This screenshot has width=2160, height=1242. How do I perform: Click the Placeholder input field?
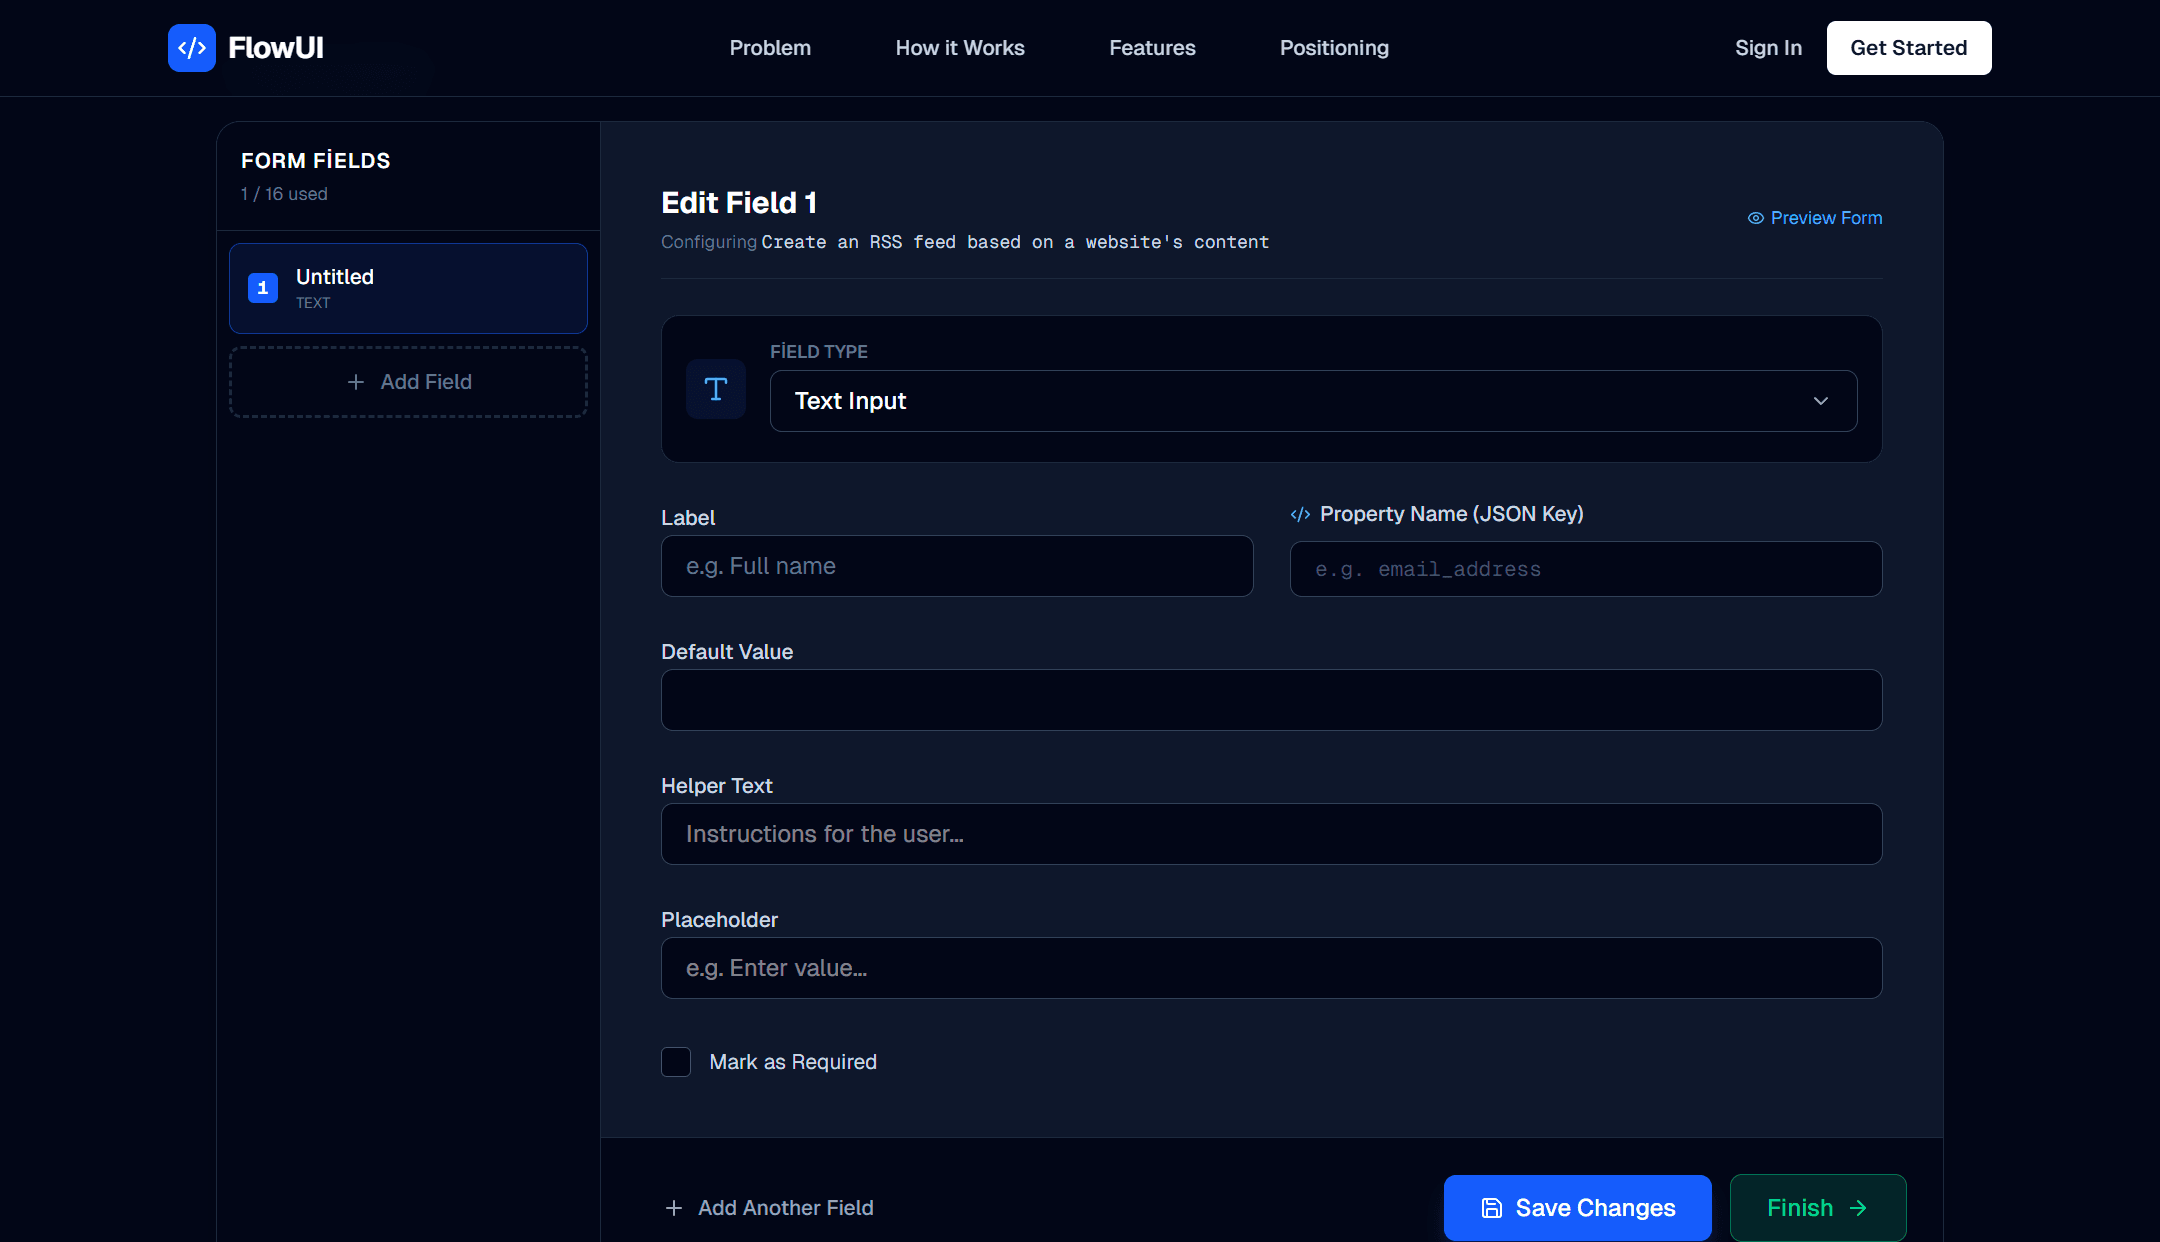coord(1271,967)
